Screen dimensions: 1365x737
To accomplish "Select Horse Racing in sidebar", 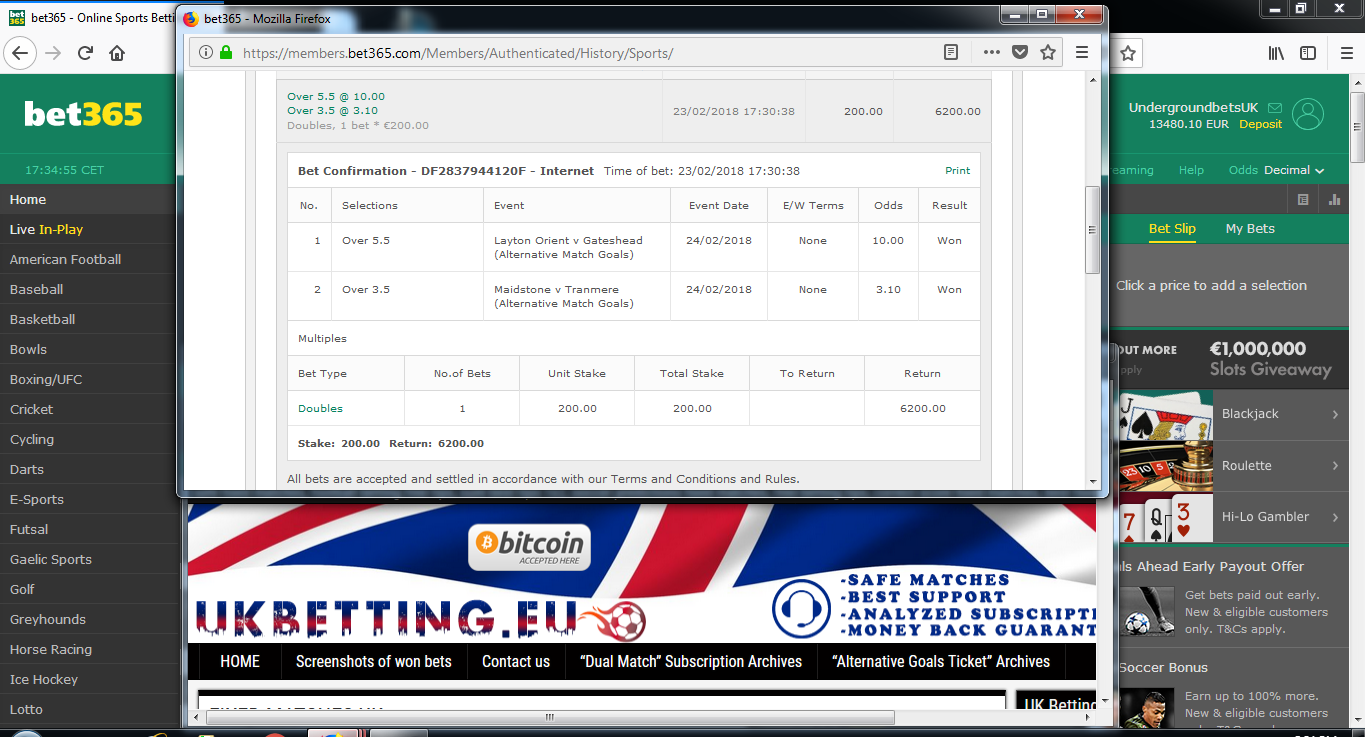I will coord(90,649).
